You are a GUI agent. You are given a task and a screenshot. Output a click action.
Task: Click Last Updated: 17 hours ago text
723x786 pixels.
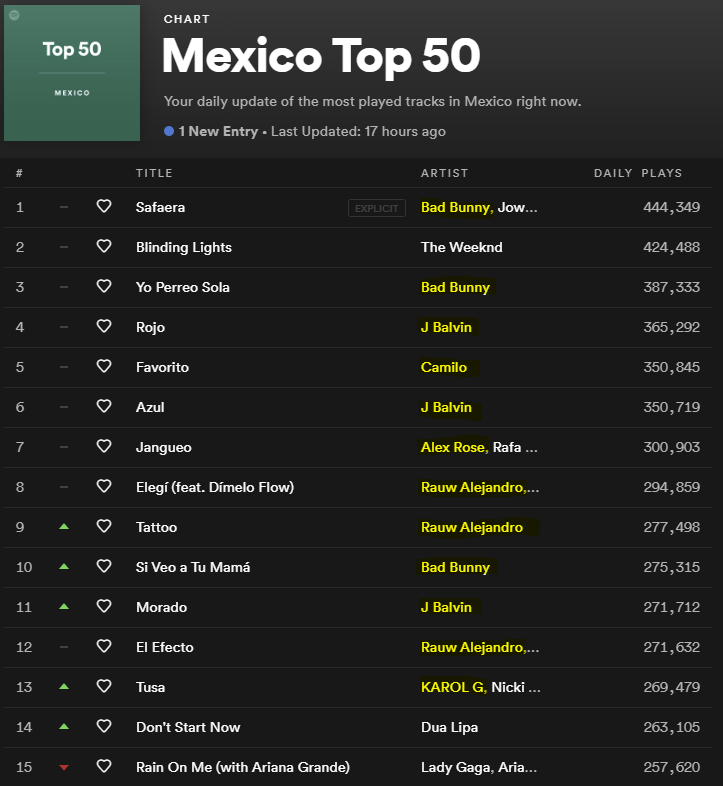[x=358, y=131]
